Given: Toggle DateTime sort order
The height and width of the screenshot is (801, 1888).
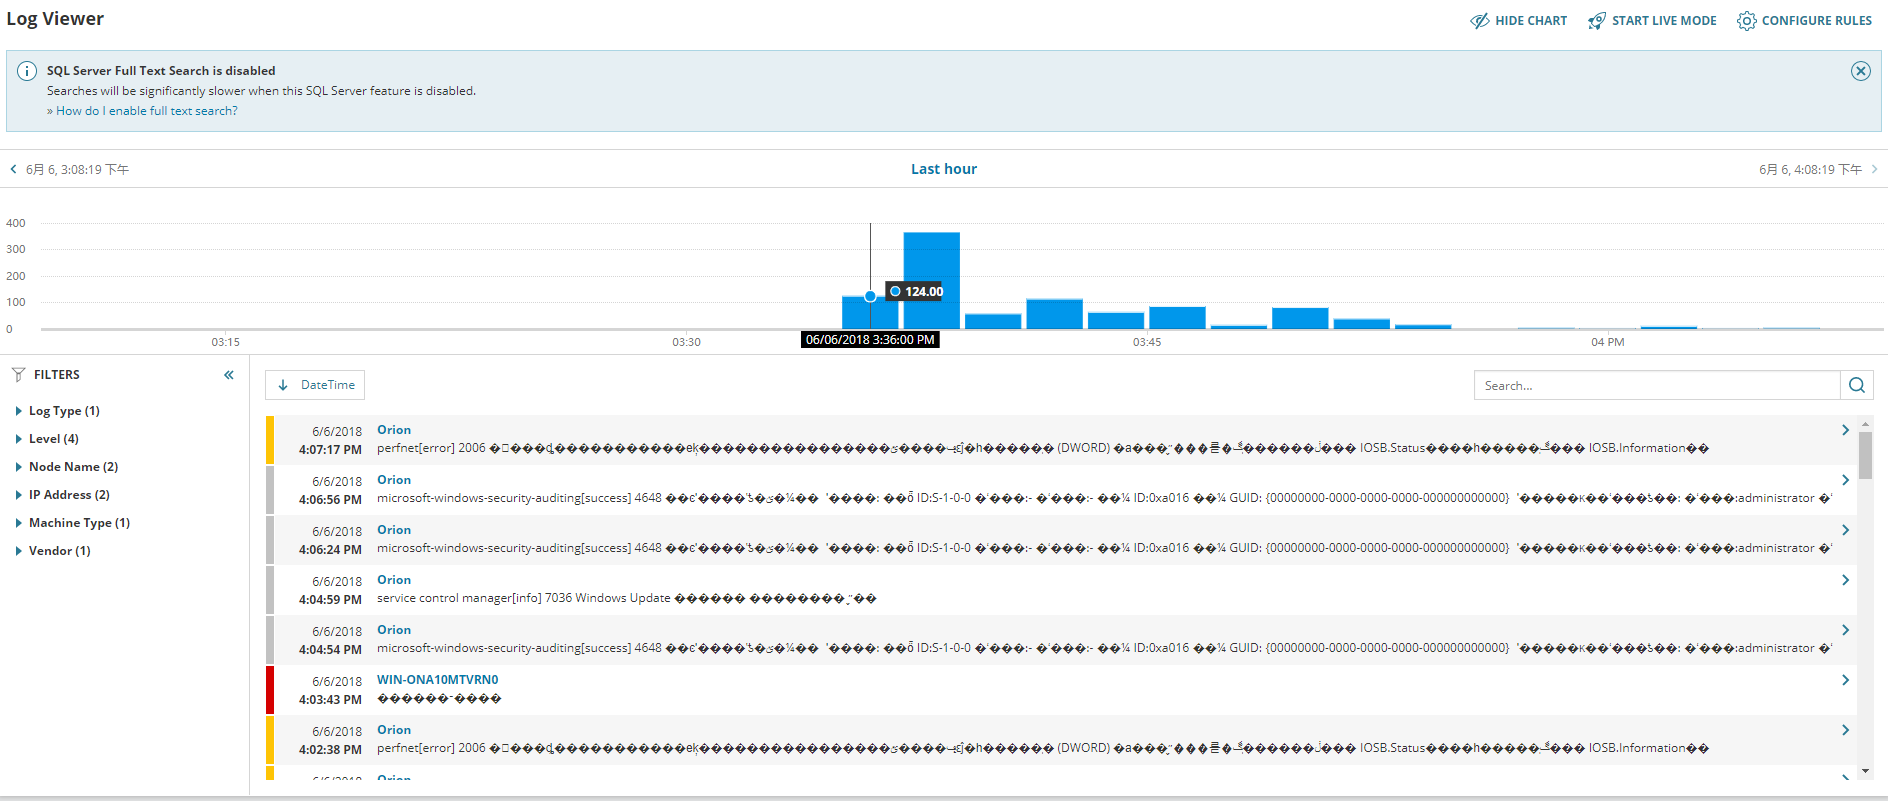Looking at the screenshot, I should tap(315, 385).
